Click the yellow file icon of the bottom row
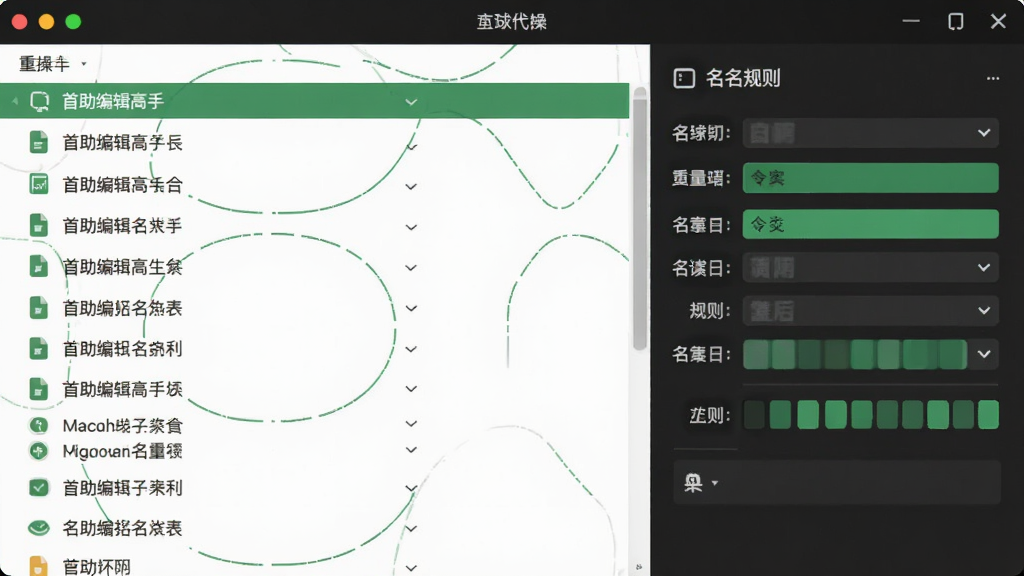Image resolution: width=1024 pixels, height=576 pixels. coord(39,566)
